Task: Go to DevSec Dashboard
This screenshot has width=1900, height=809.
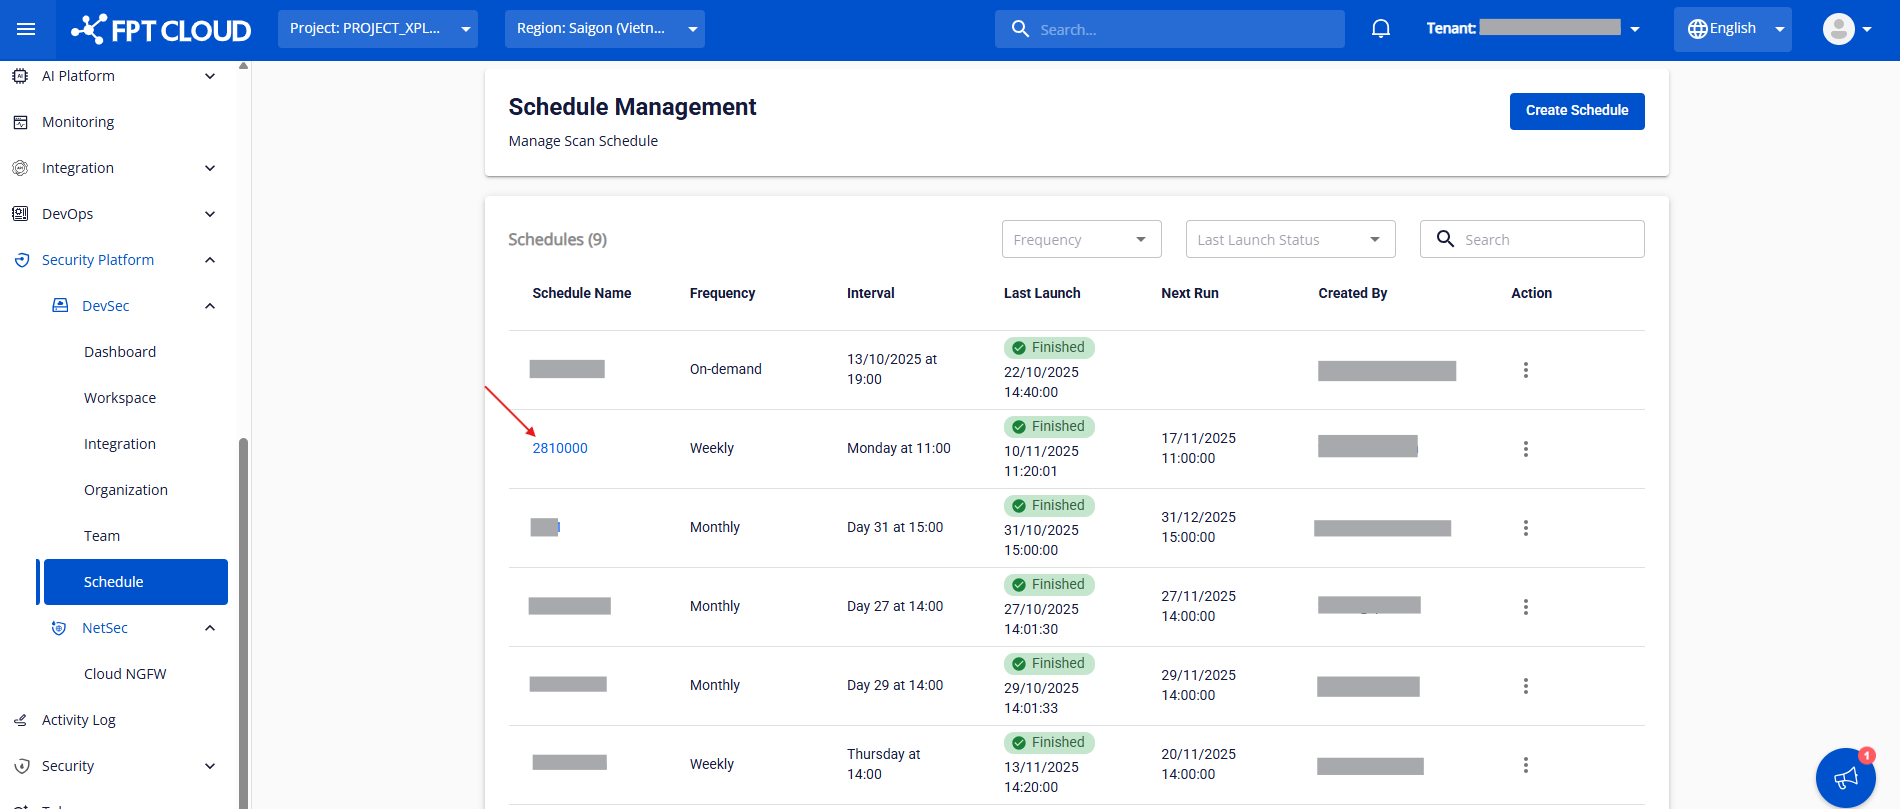Action: tap(120, 352)
